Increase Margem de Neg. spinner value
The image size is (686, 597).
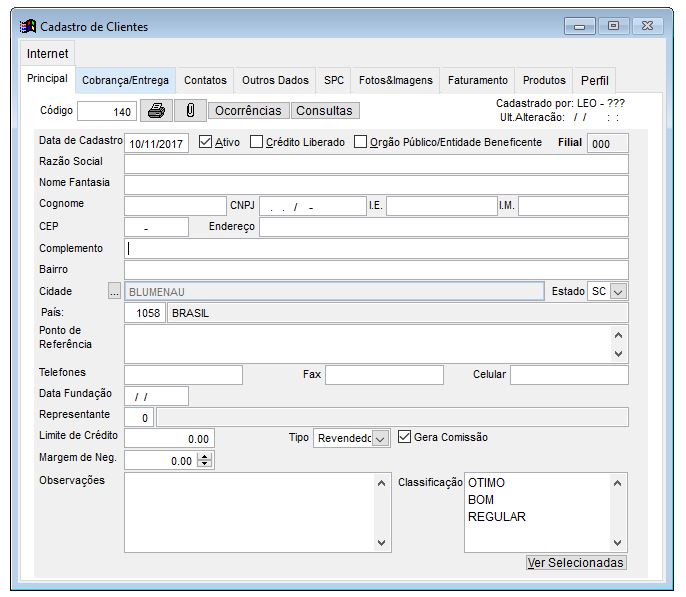click(204, 456)
